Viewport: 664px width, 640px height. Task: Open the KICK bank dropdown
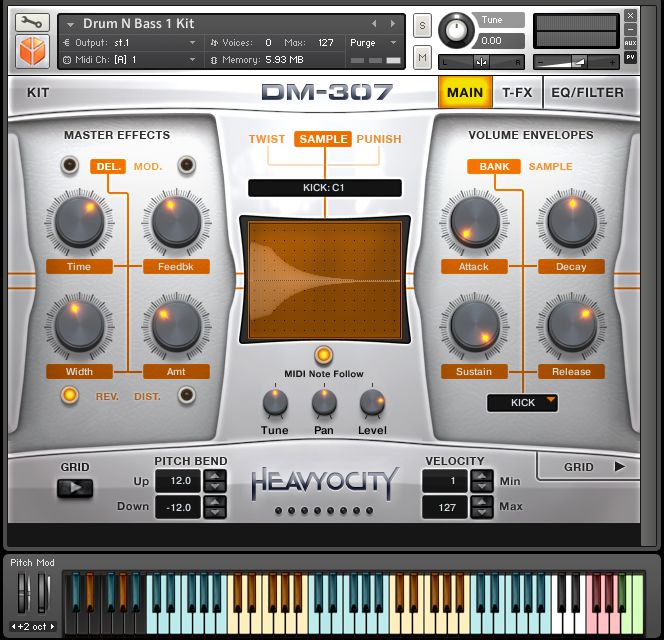pyautogui.click(x=523, y=402)
